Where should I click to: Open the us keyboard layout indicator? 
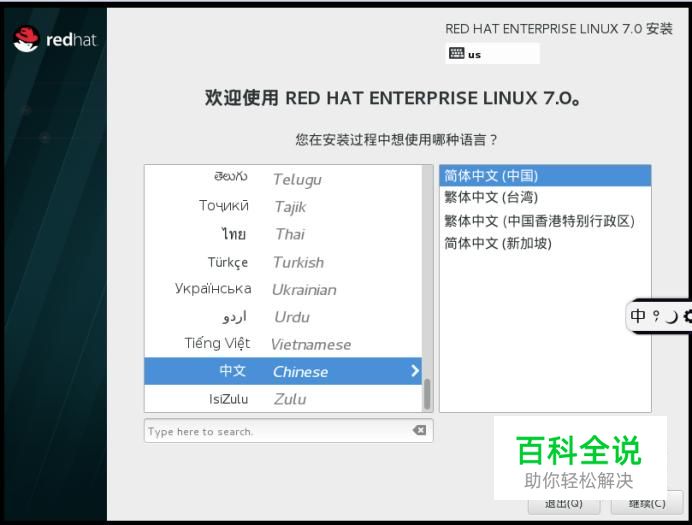tap(493, 54)
